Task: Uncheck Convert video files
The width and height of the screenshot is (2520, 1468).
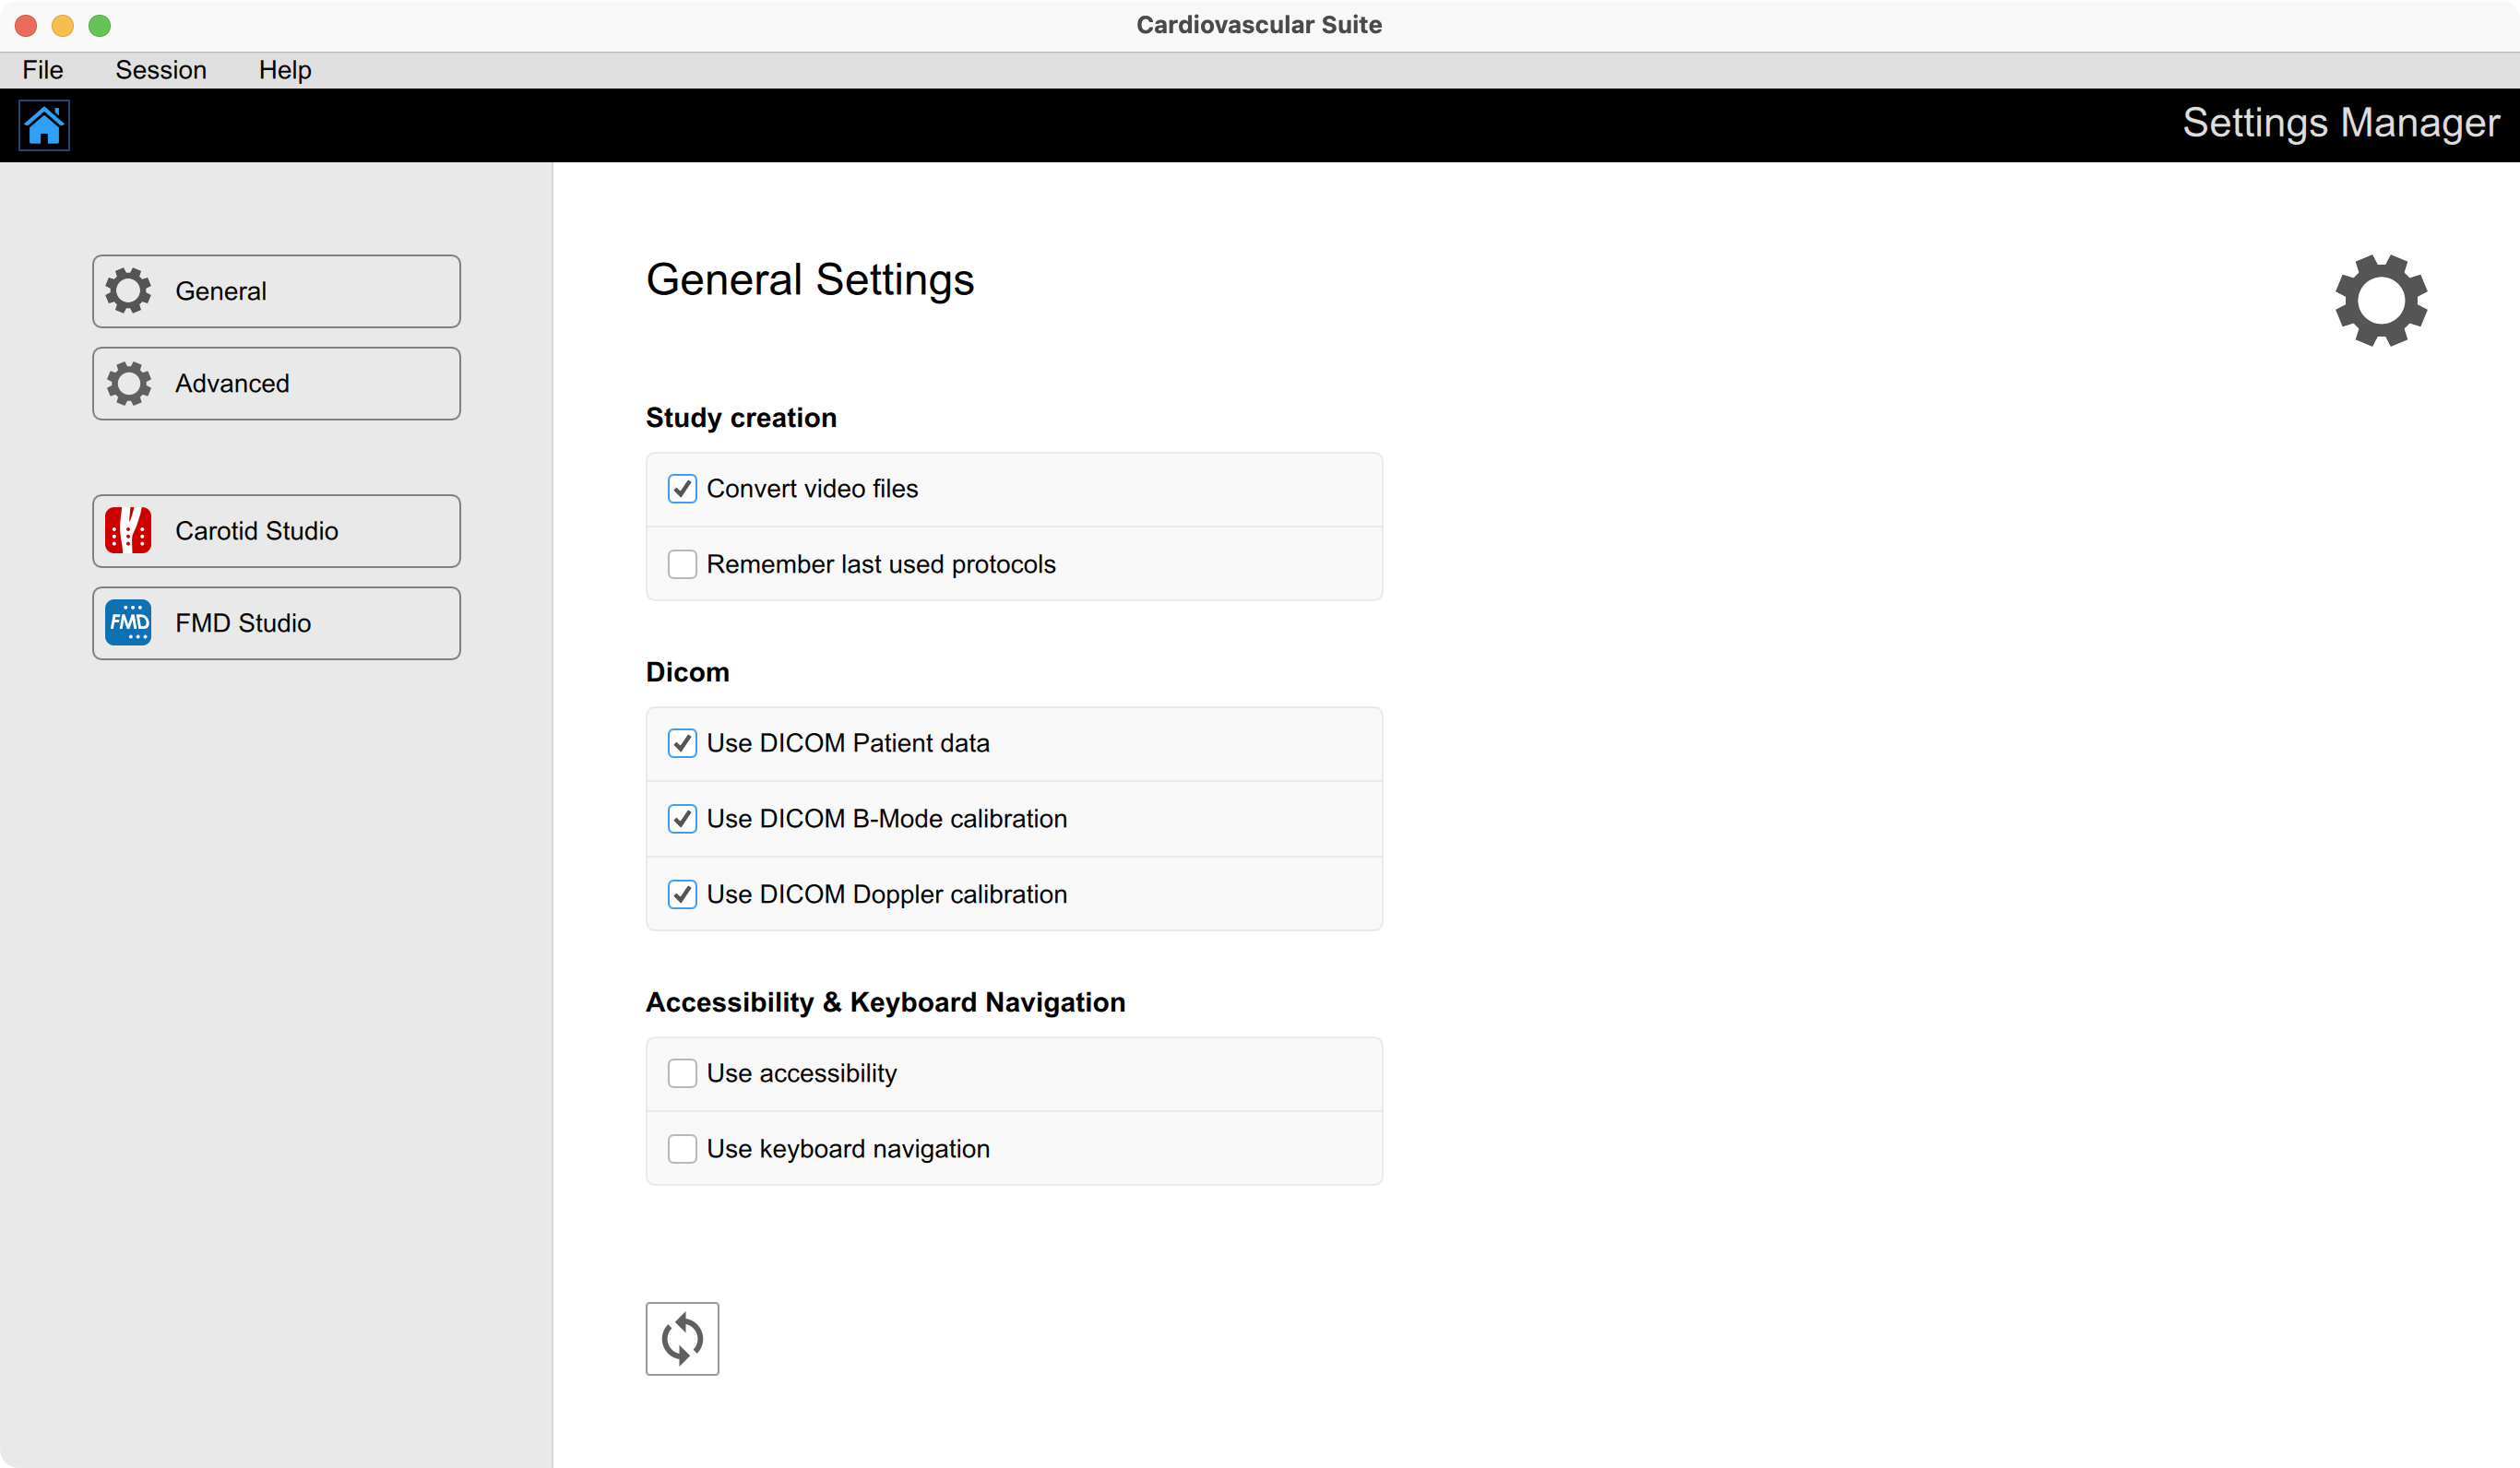Action: [682, 489]
